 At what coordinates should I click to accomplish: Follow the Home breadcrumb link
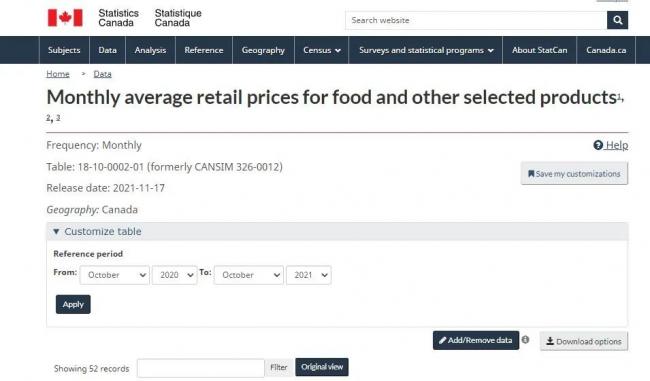coord(58,74)
